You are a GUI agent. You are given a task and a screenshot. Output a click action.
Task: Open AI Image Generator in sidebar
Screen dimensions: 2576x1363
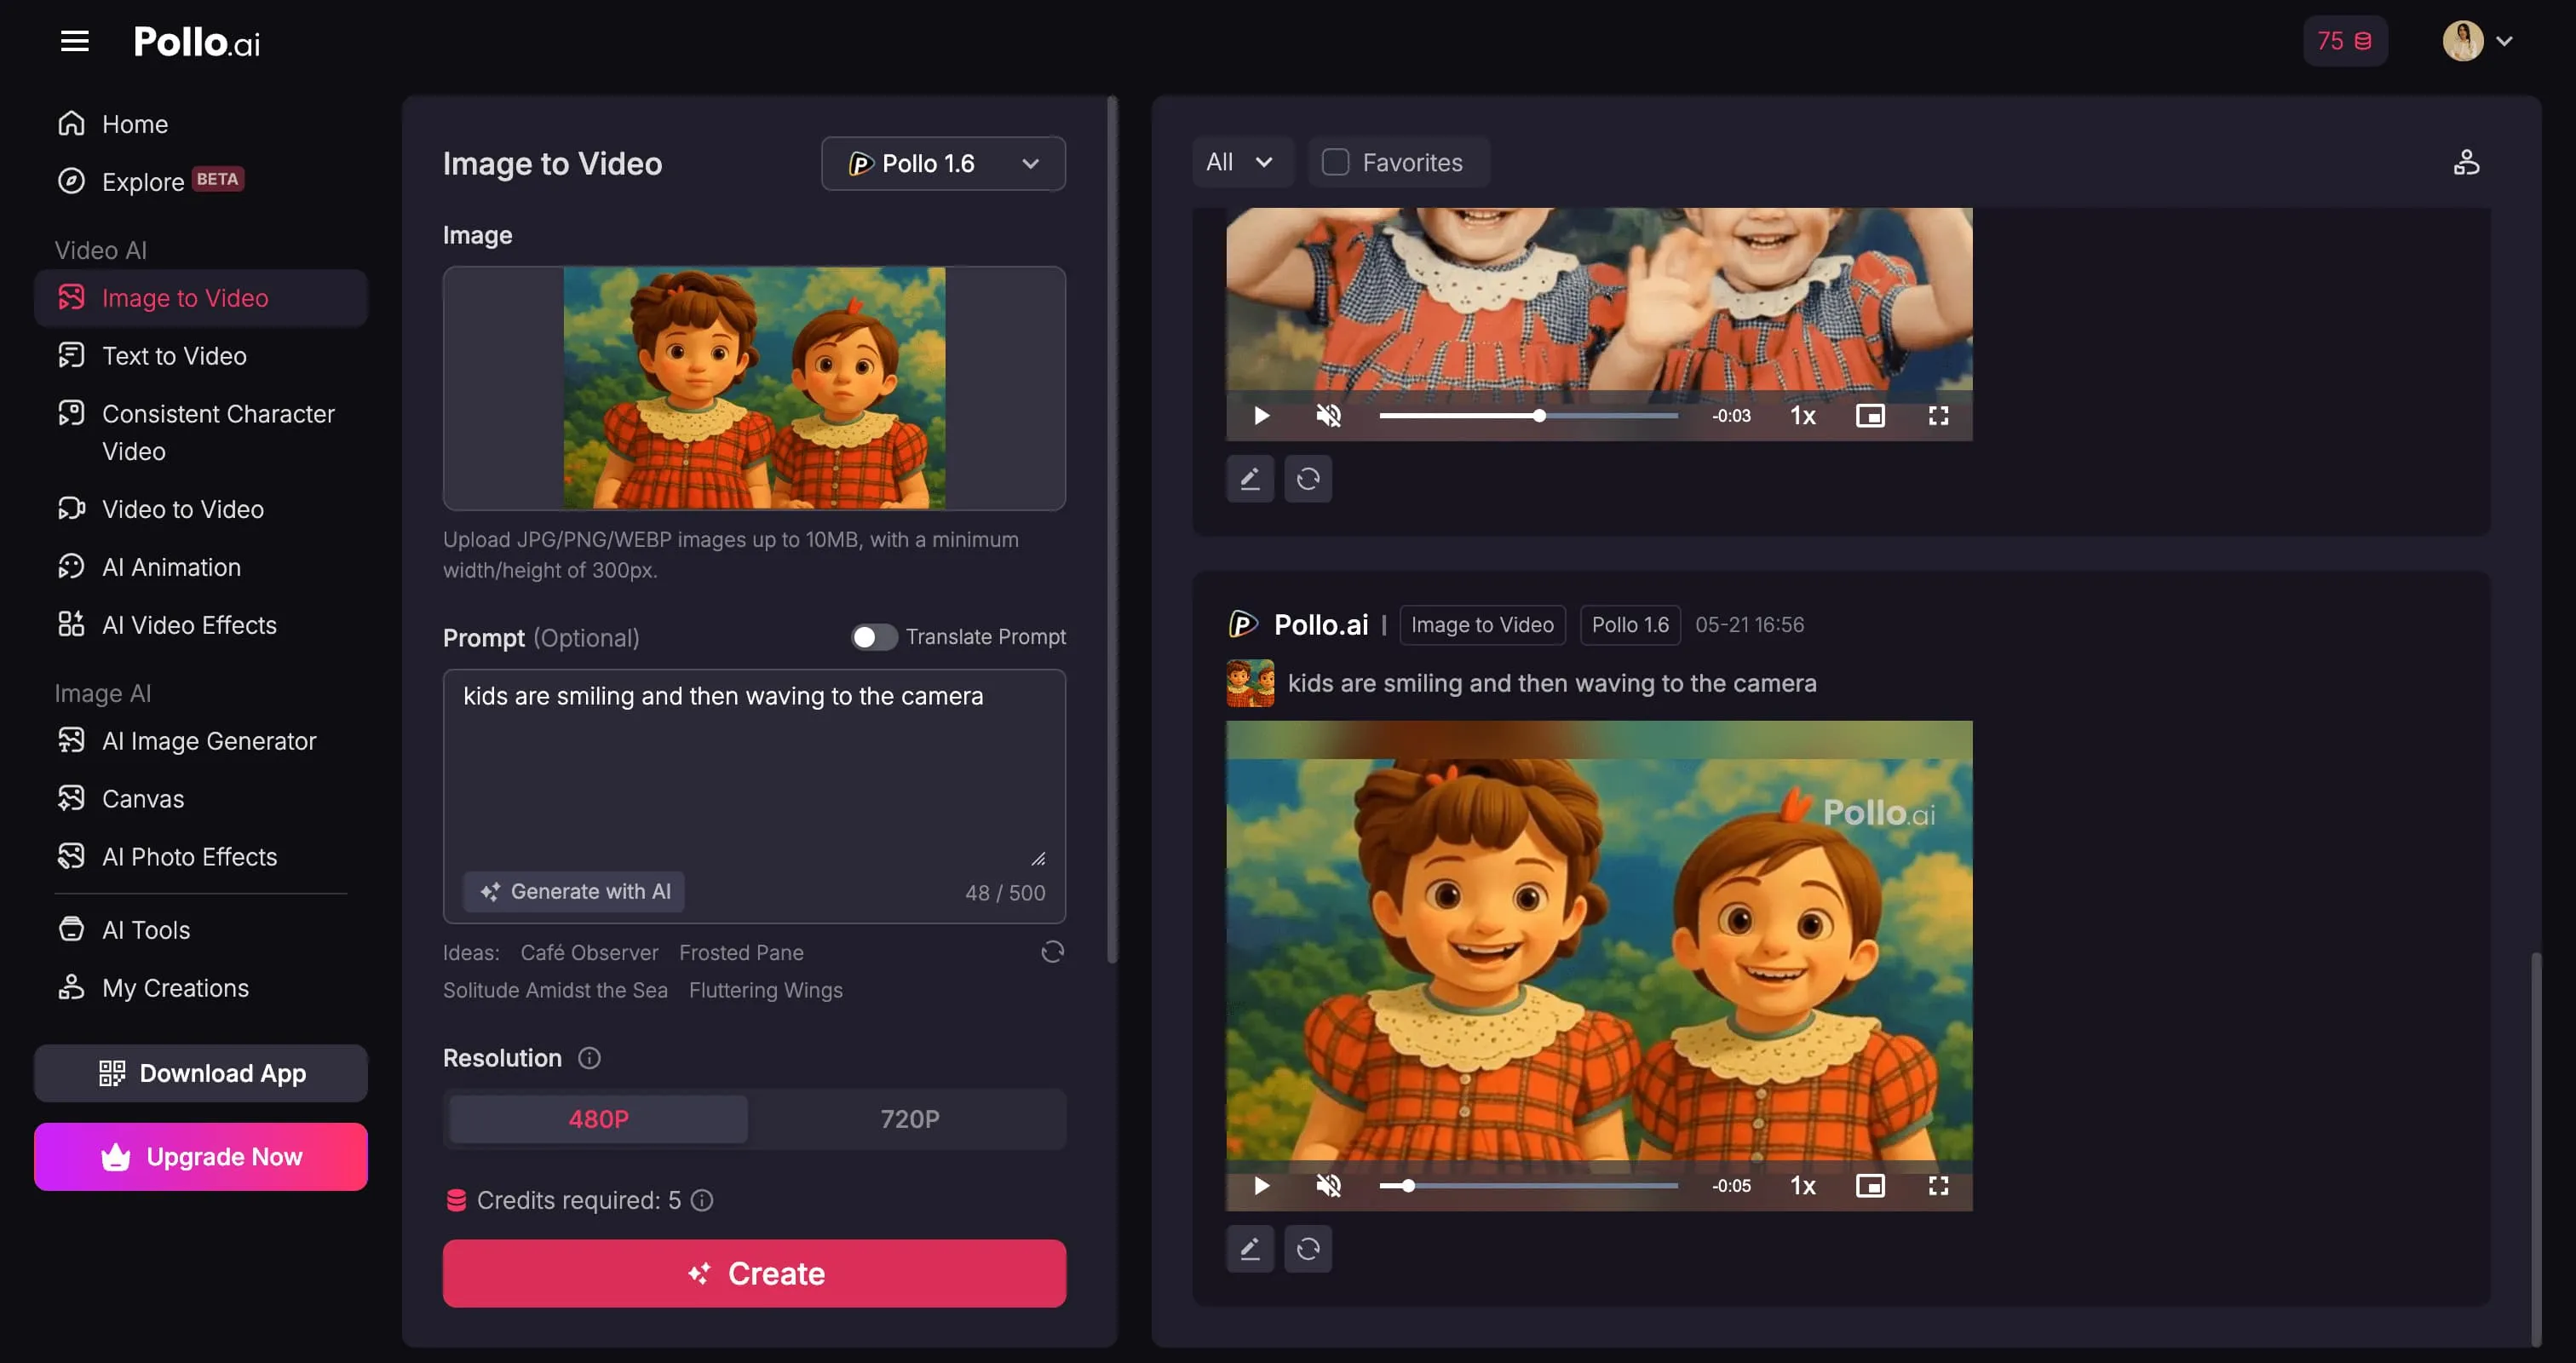(x=208, y=741)
